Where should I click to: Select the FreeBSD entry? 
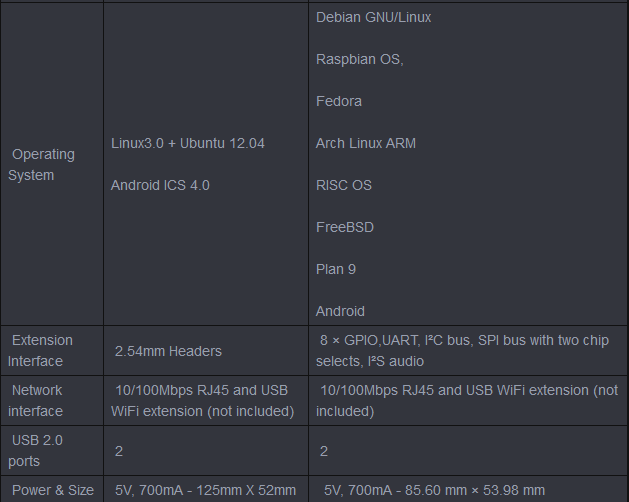pyautogui.click(x=344, y=227)
